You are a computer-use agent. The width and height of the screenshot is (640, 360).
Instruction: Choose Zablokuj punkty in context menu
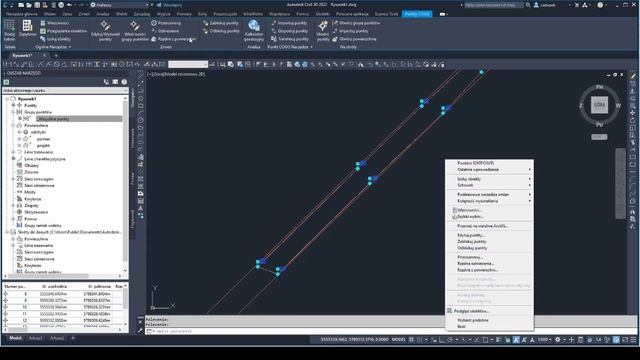pos(472,242)
